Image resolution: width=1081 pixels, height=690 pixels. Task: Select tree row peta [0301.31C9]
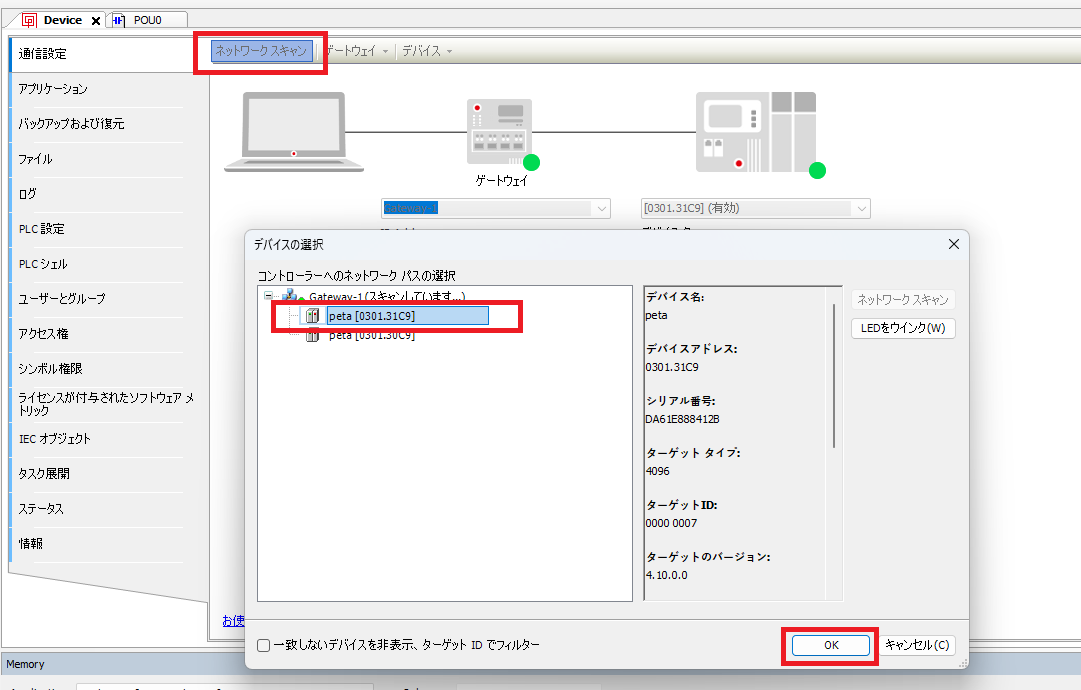407,316
